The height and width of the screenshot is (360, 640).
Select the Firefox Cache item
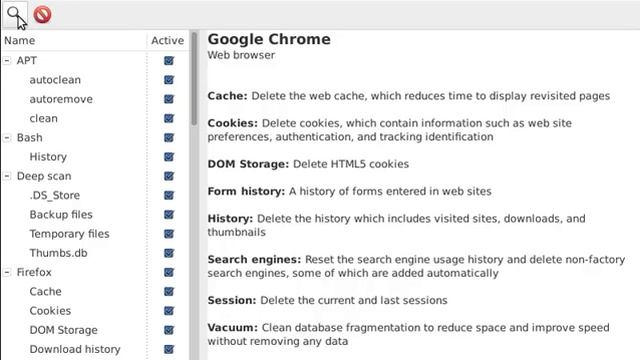(45, 291)
